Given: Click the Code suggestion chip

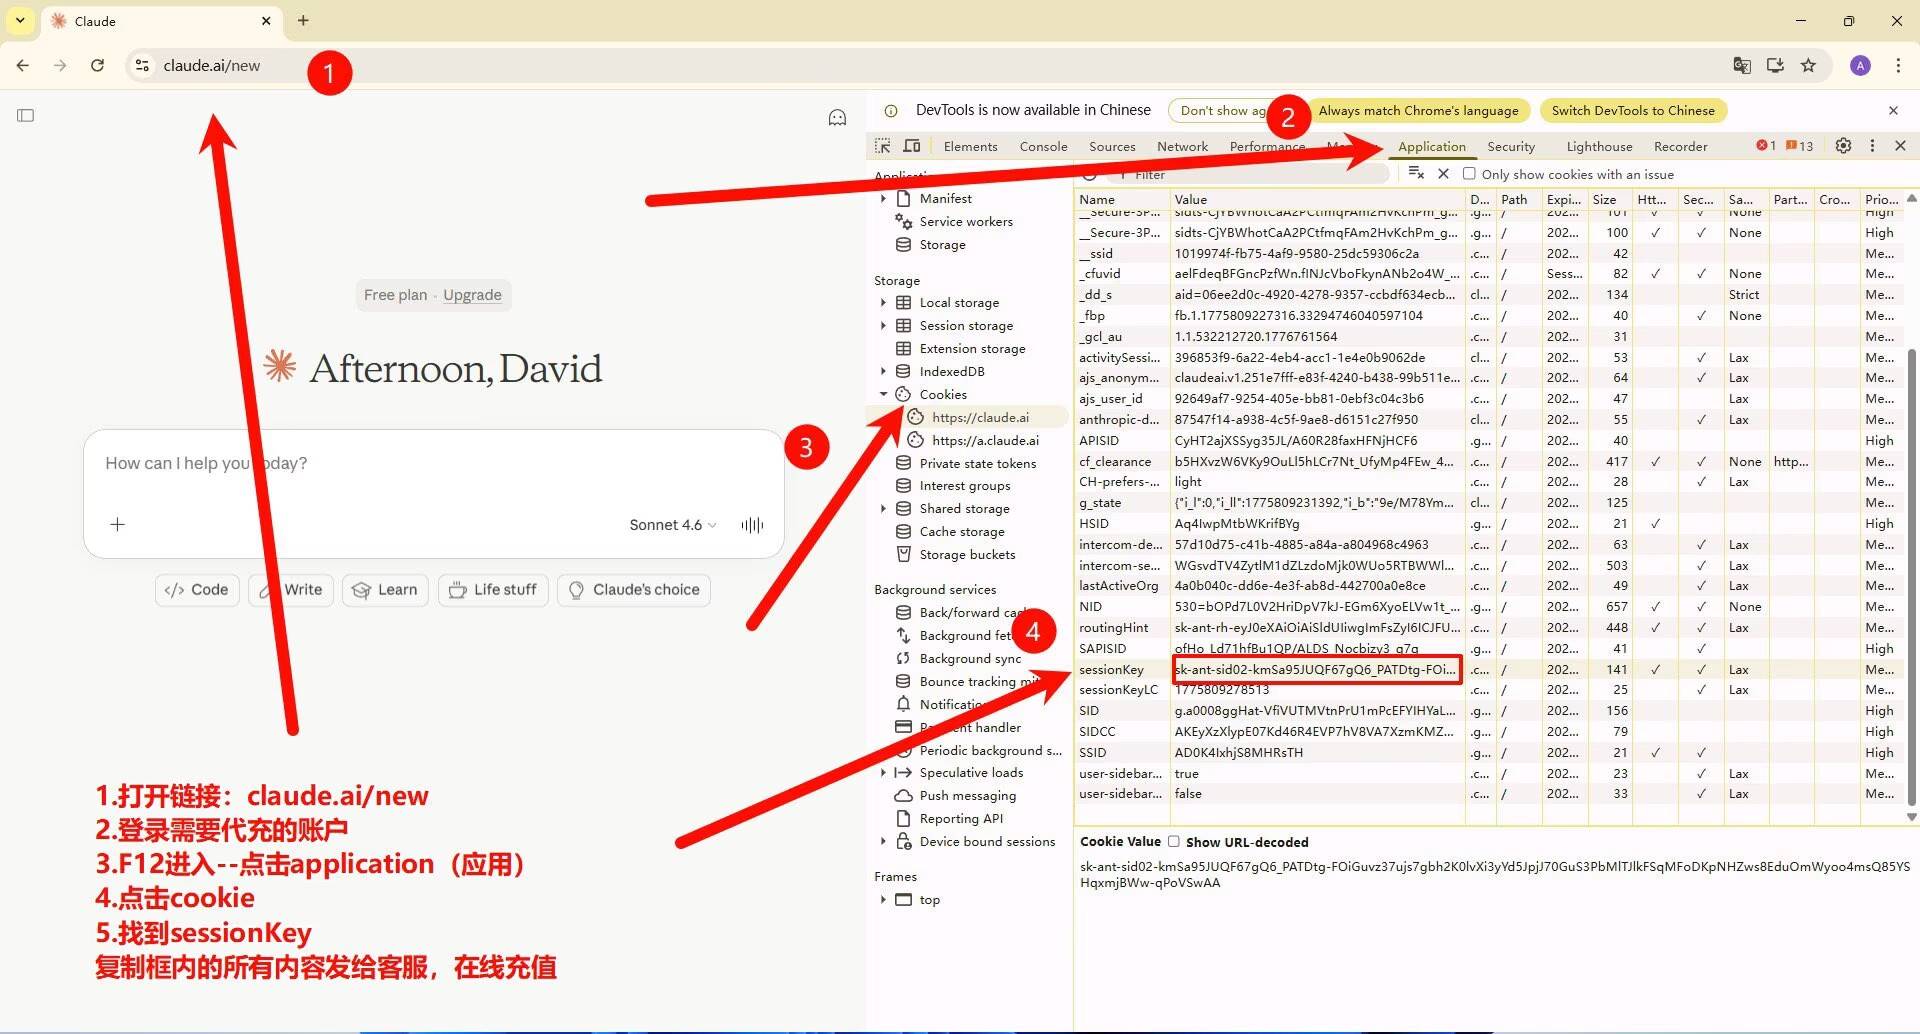Looking at the screenshot, I should pyautogui.click(x=197, y=590).
